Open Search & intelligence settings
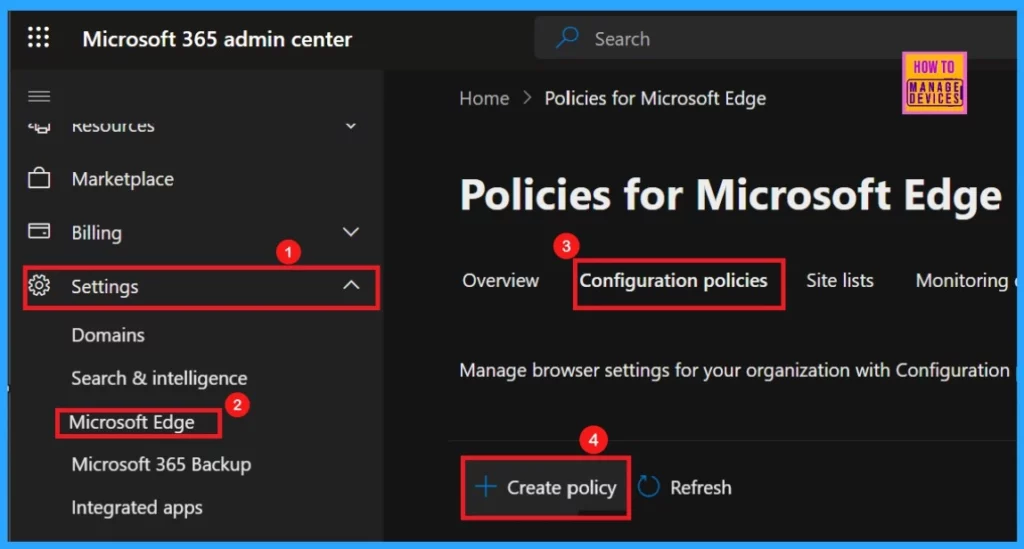Viewport: 1024px width, 549px height. coord(159,379)
